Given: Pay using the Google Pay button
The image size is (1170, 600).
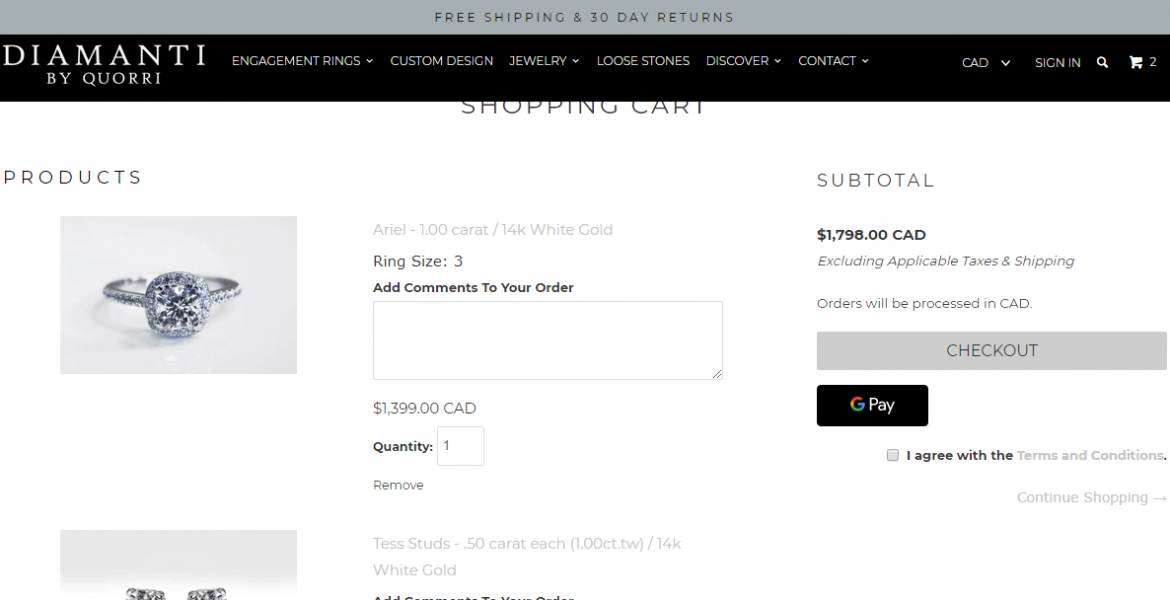Looking at the screenshot, I should (x=872, y=405).
